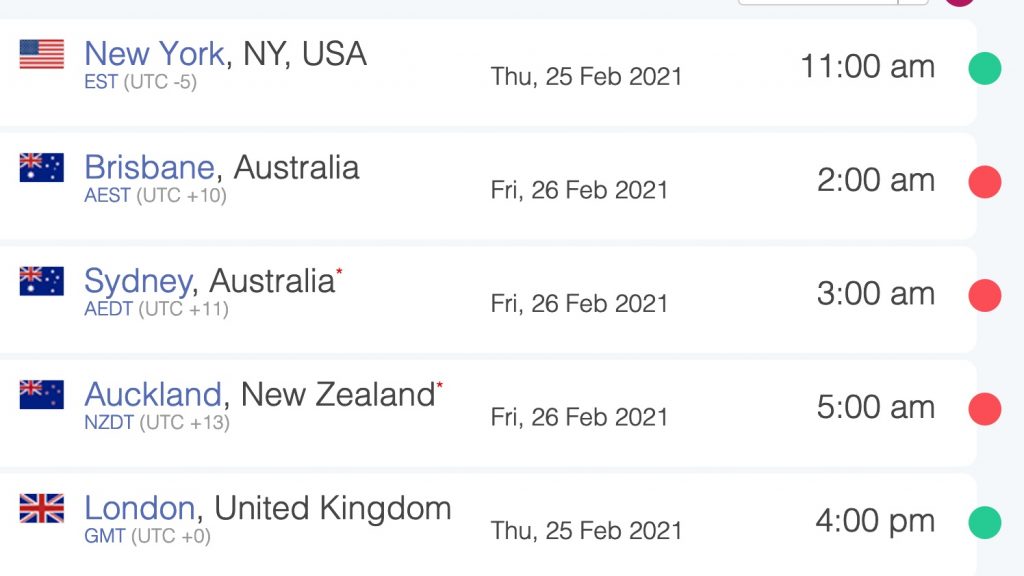Click the AEDT time zone link
The height and width of the screenshot is (576, 1024).
108,309
